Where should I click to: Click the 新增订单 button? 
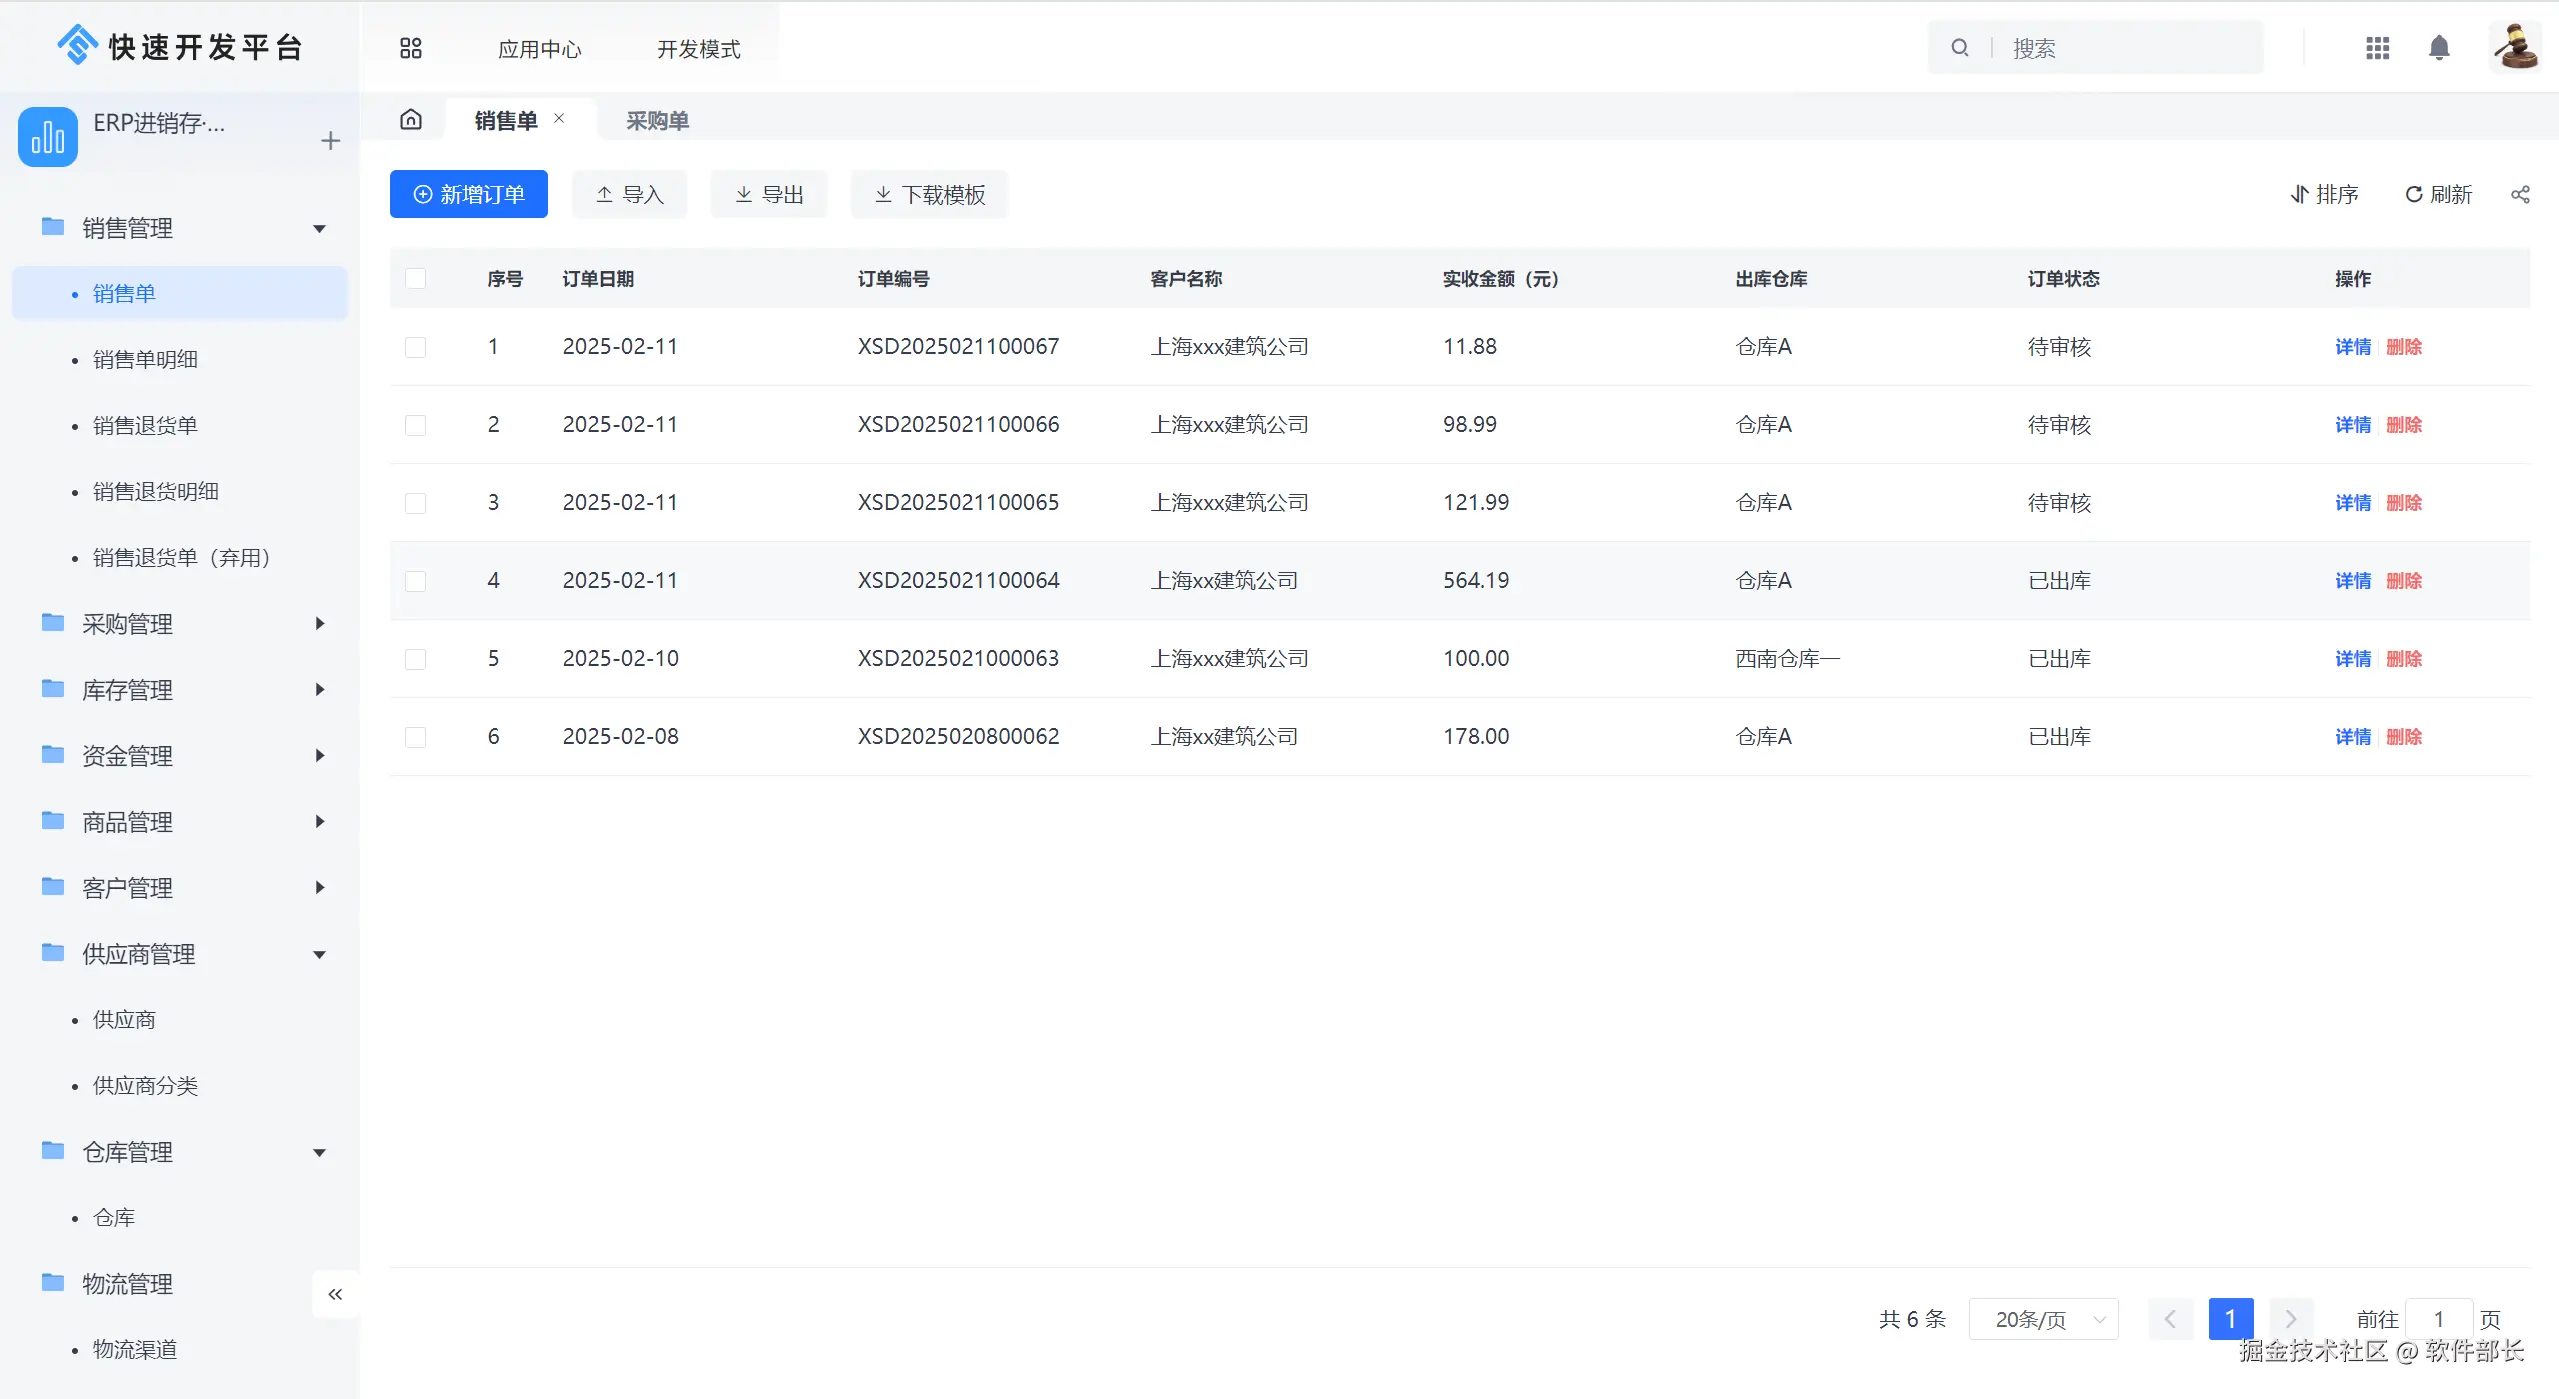click(x=469, y=194)
